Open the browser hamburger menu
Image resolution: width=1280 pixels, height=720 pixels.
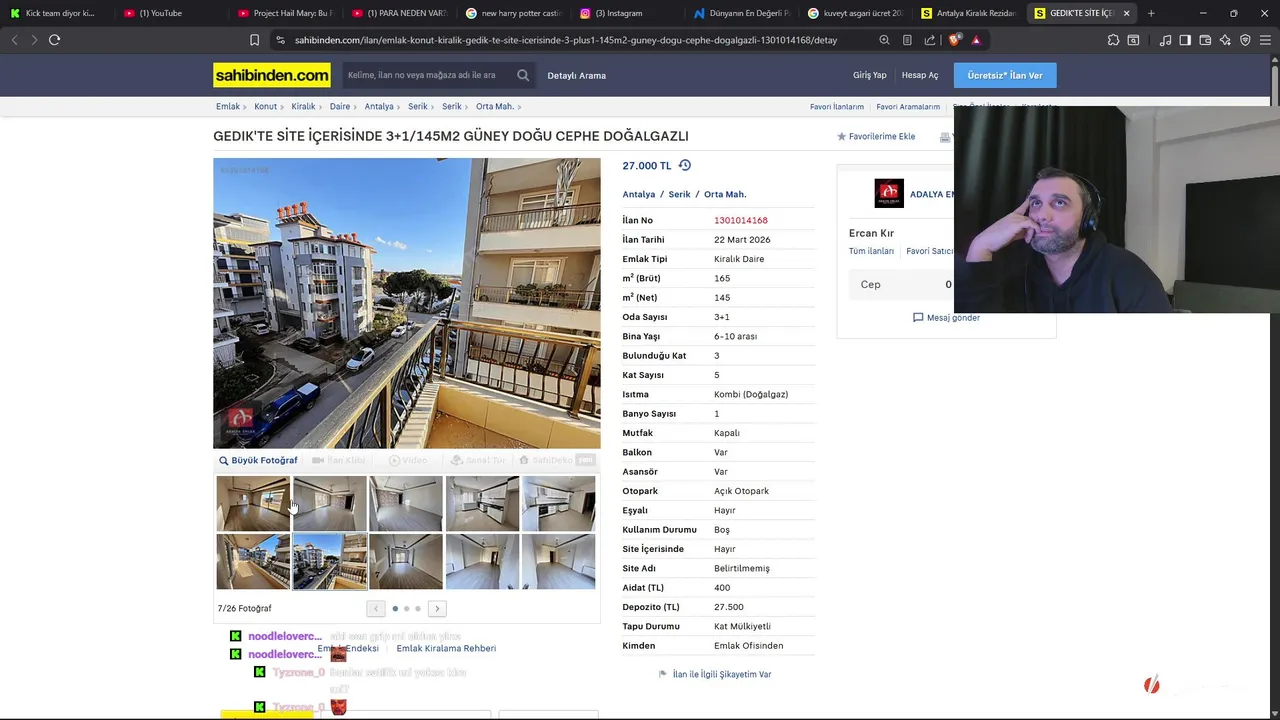(x=1265, y=40)
